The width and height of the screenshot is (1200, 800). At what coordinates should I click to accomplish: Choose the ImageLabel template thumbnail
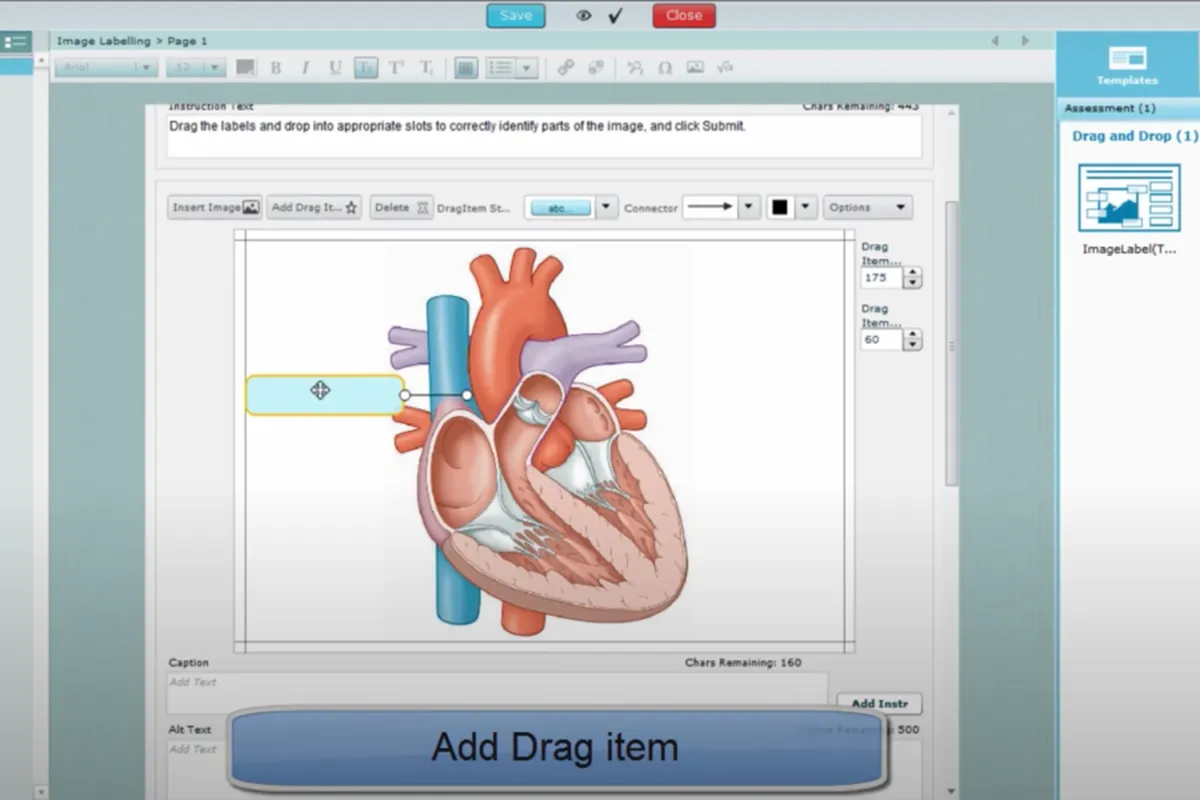click(x=1129, y=198)
